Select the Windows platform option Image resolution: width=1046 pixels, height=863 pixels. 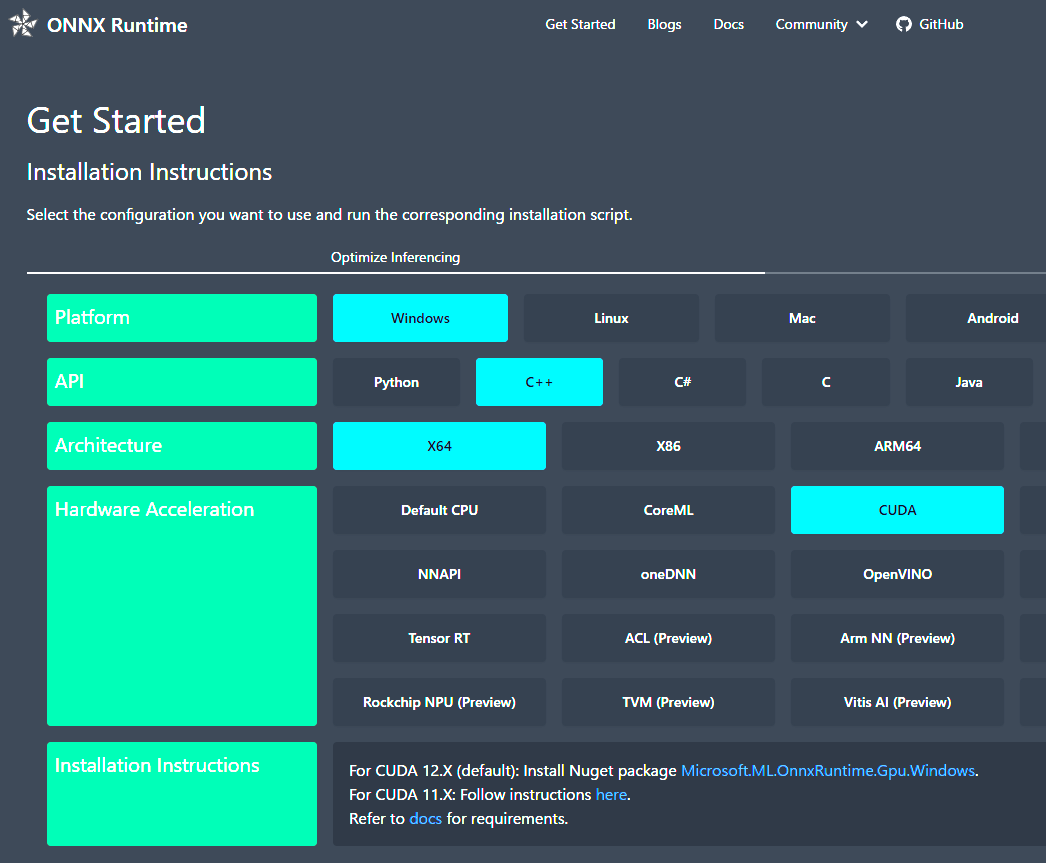[x=420, y=318]
